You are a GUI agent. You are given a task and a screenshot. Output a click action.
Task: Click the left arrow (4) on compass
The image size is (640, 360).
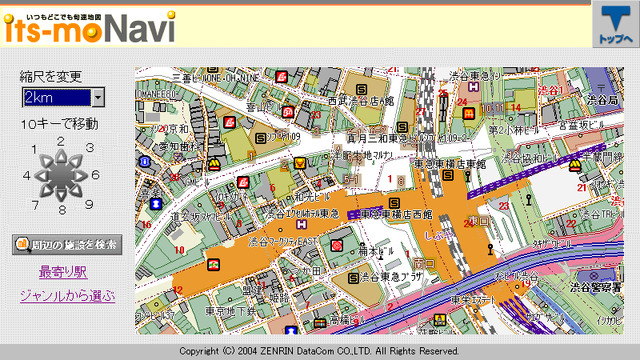point(41,176)
